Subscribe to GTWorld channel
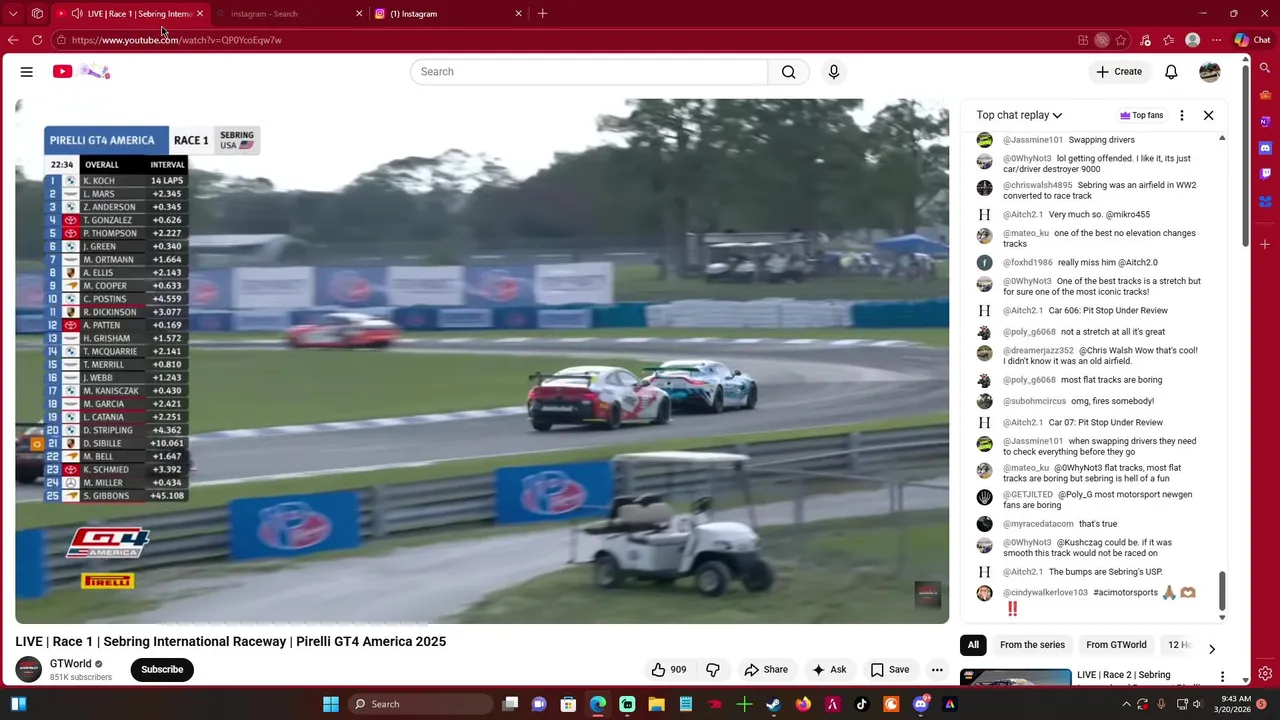Viewport: 1280px width, 720px height. 162,670
